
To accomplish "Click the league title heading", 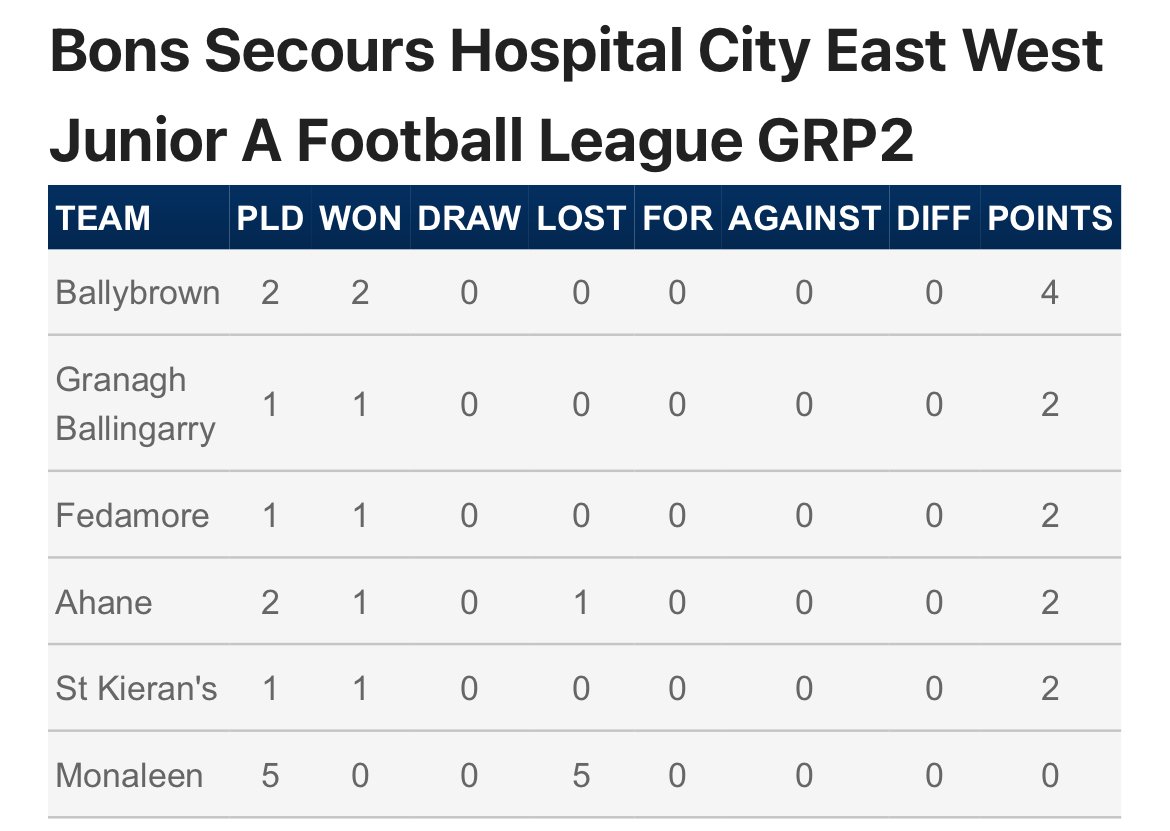I will 576,95.
